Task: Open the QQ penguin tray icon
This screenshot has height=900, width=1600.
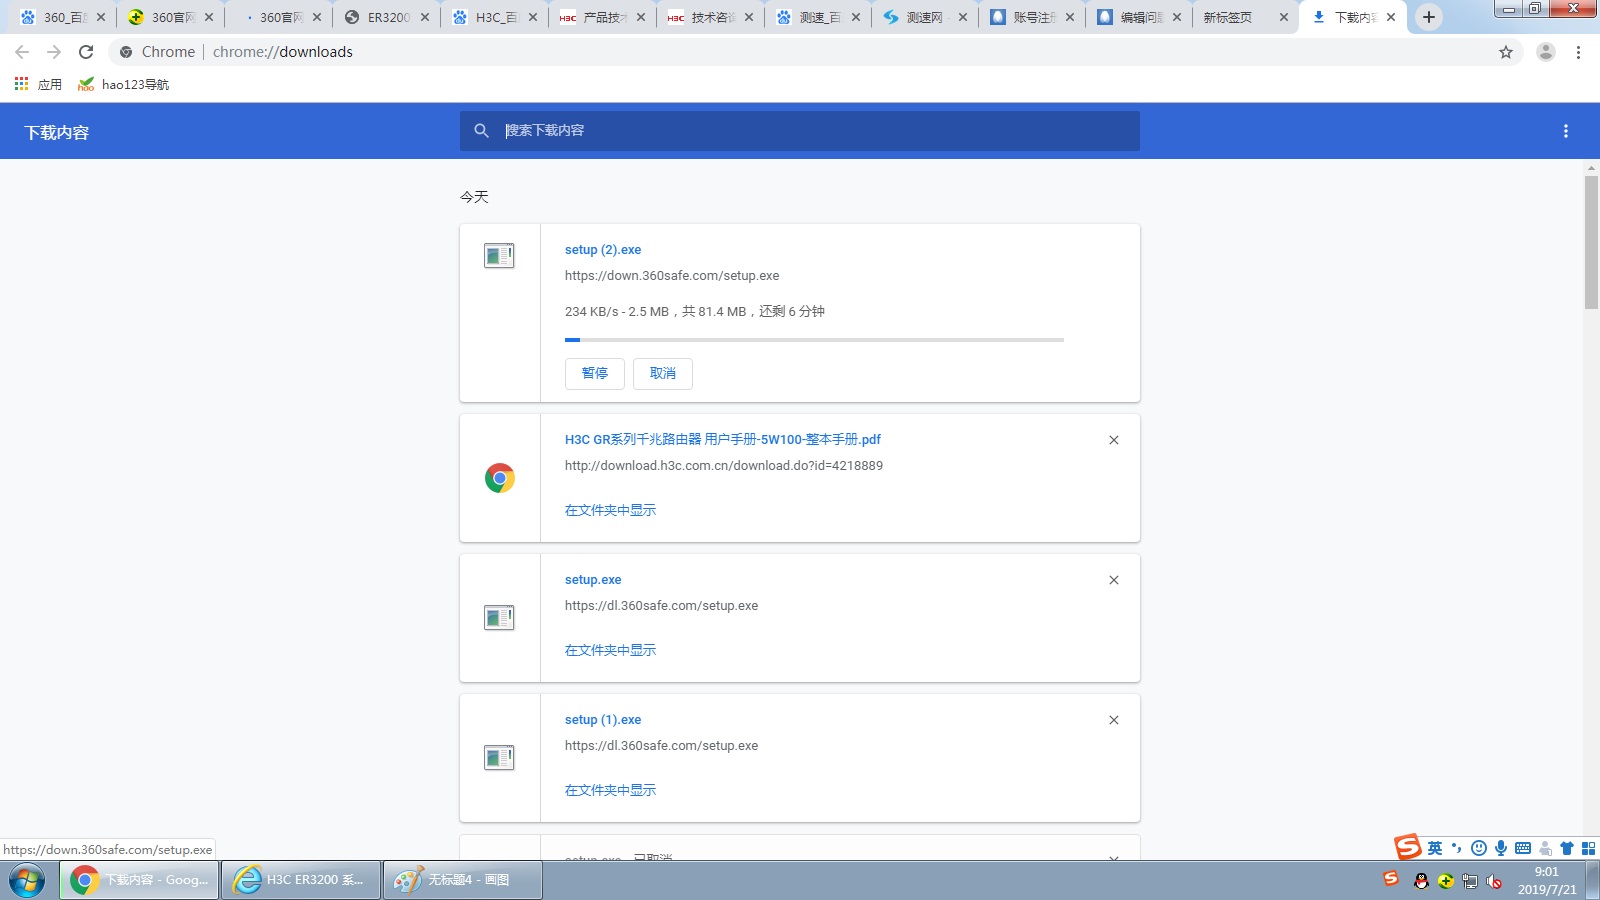Action: (x=1421, y=881)
